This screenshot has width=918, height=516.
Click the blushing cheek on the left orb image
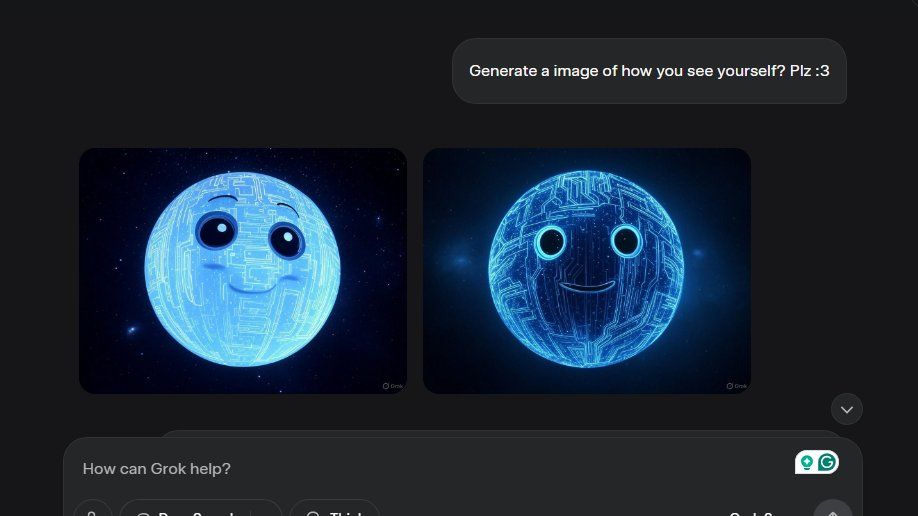click(213, 266)
